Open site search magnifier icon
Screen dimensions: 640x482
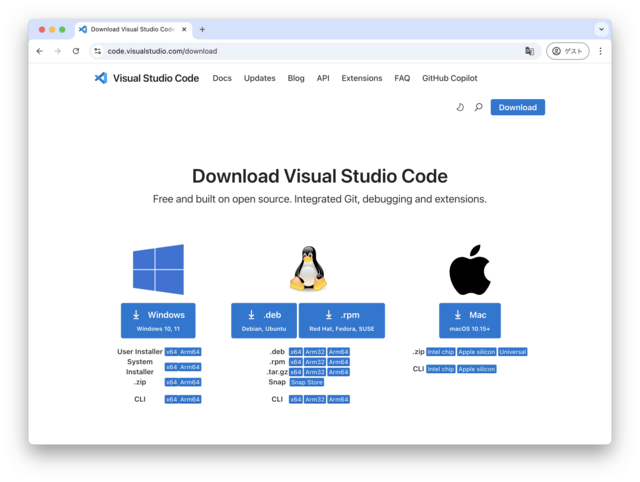pyautogui.click(x=478, y=107)
